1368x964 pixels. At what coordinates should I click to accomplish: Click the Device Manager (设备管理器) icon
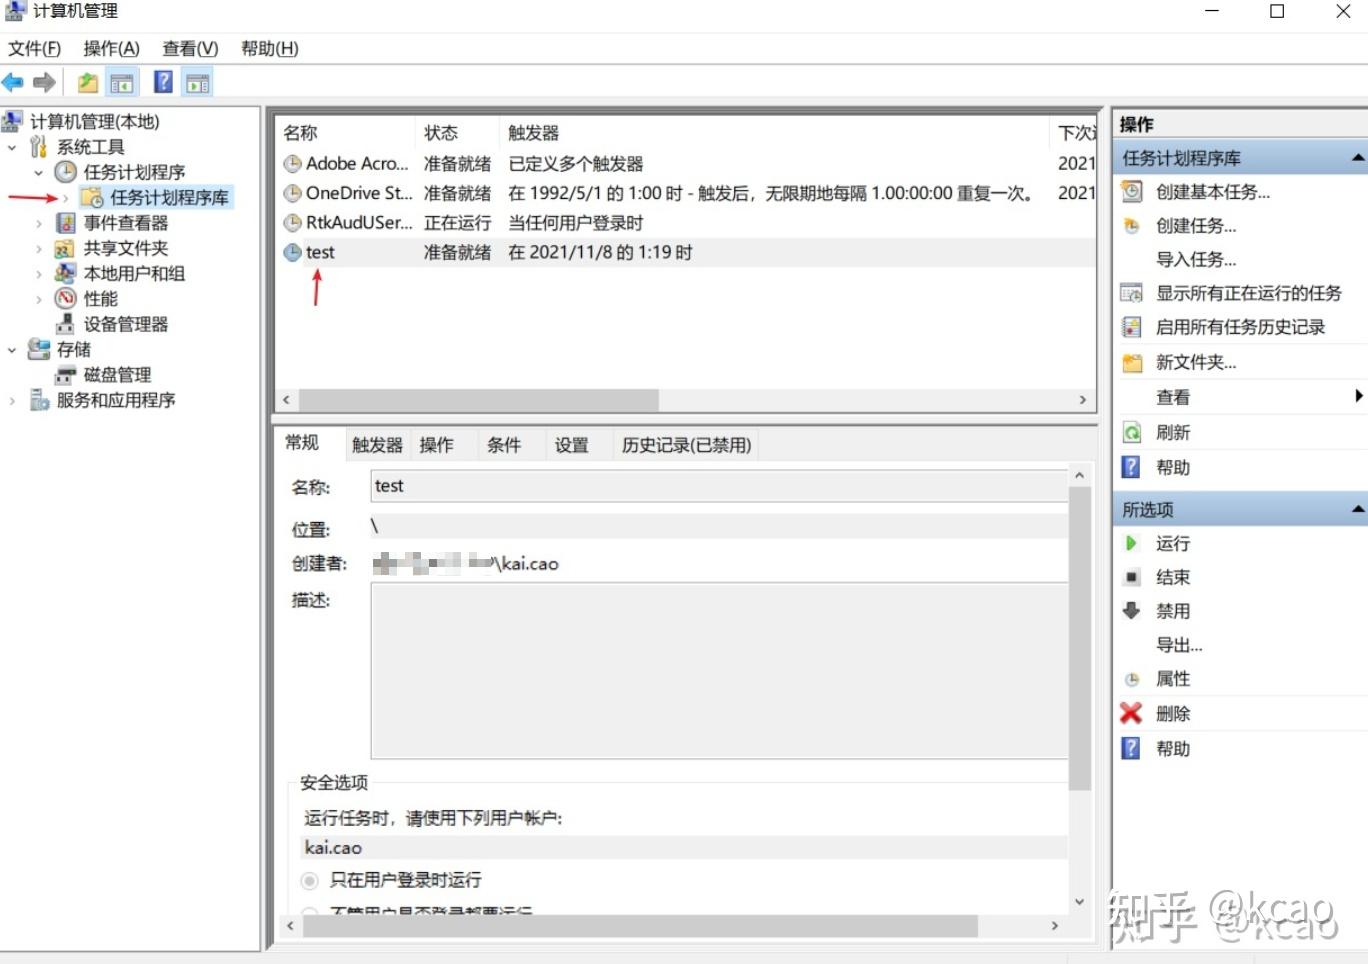click(x=66, y=324)
